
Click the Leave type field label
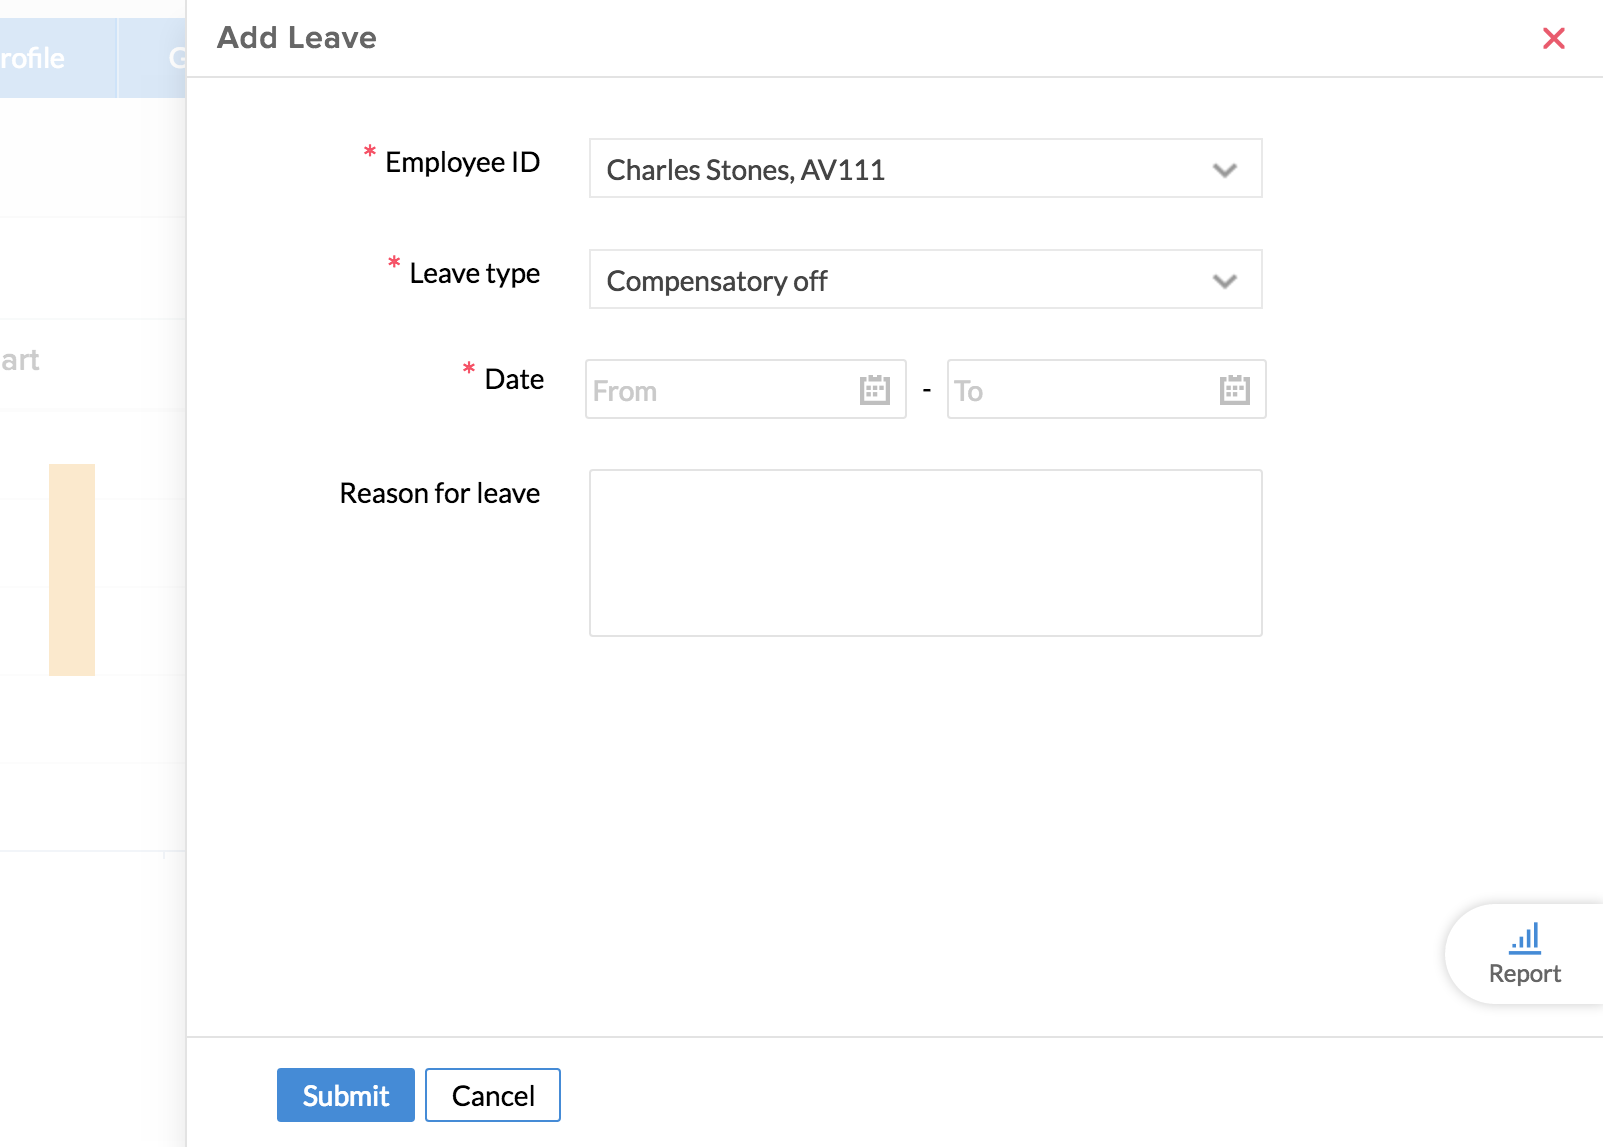point(474,273)
